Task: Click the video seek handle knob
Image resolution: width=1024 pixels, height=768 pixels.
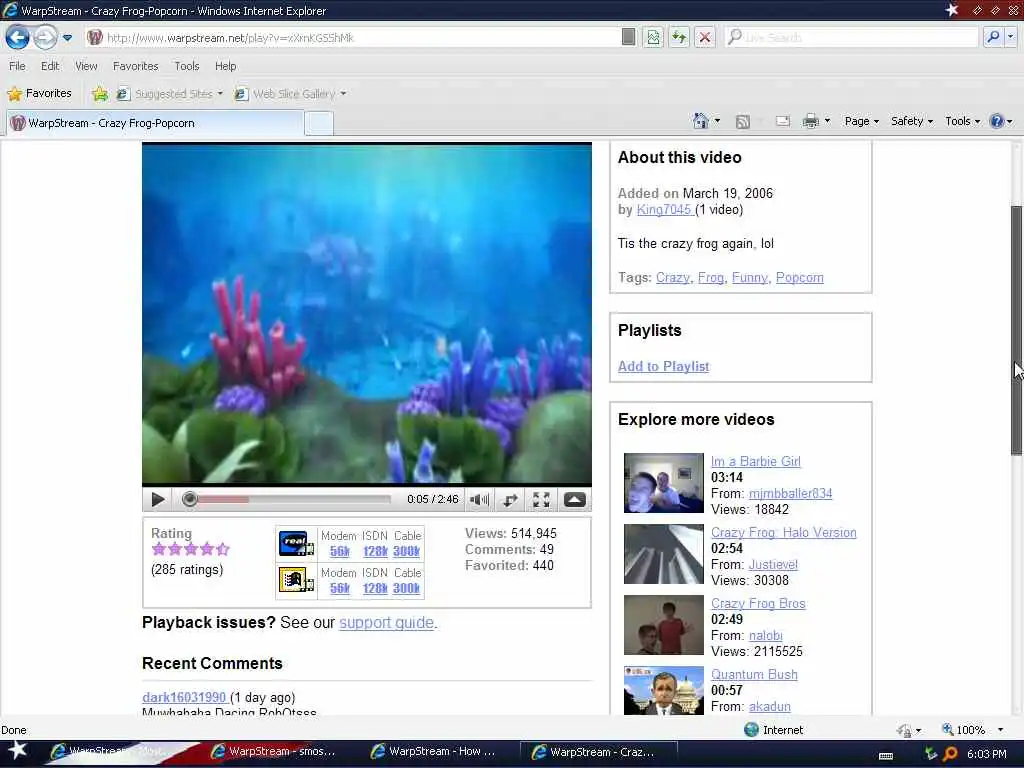Action: pyautogui.click(x=189, y=500)
